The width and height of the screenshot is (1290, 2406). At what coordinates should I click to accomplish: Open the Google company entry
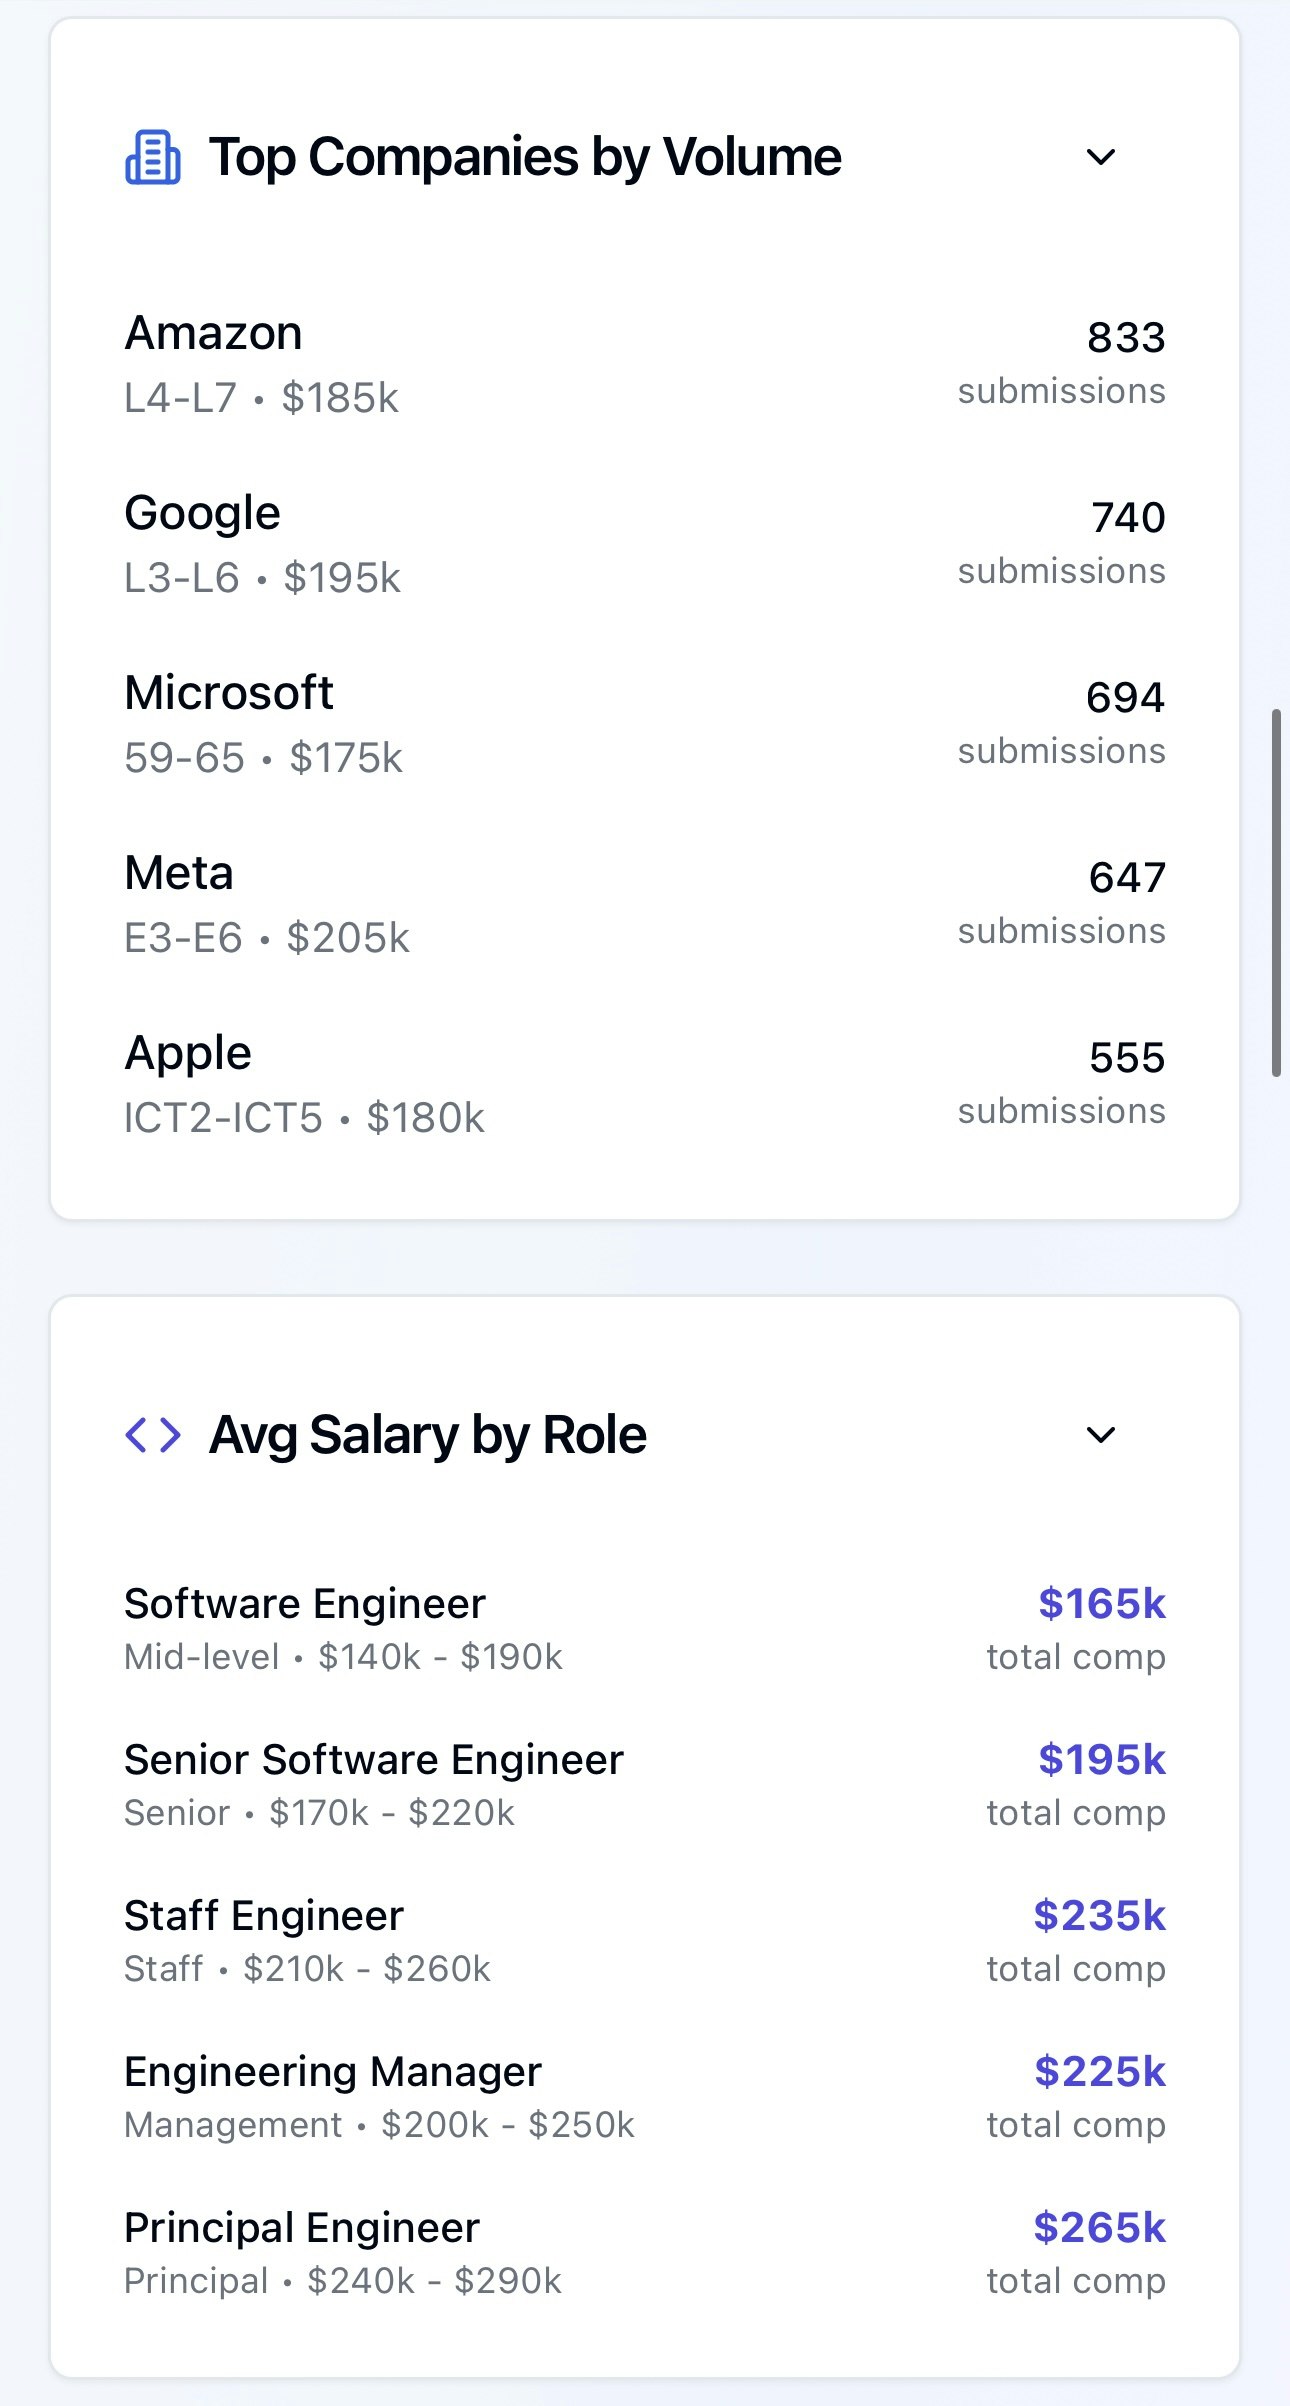point(645,543)
